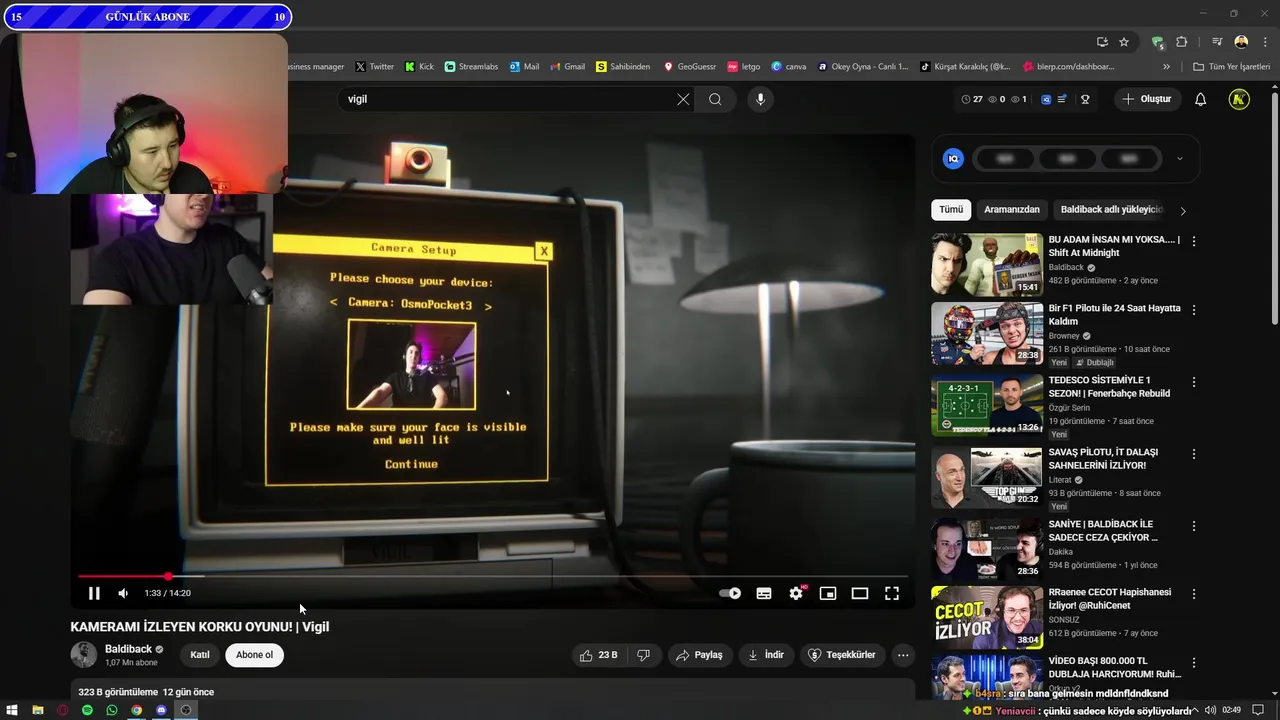Toggle theater mode view

click(860, 593)
